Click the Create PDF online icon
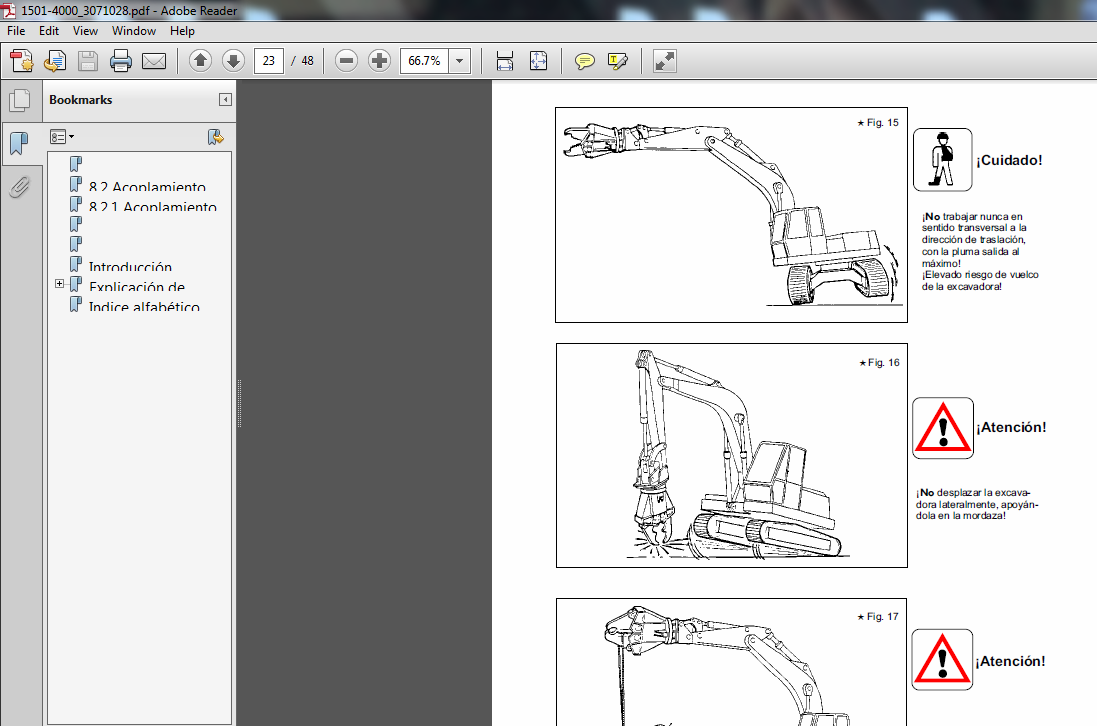Viewport: 1097px width, 726px height. [21, 61]
